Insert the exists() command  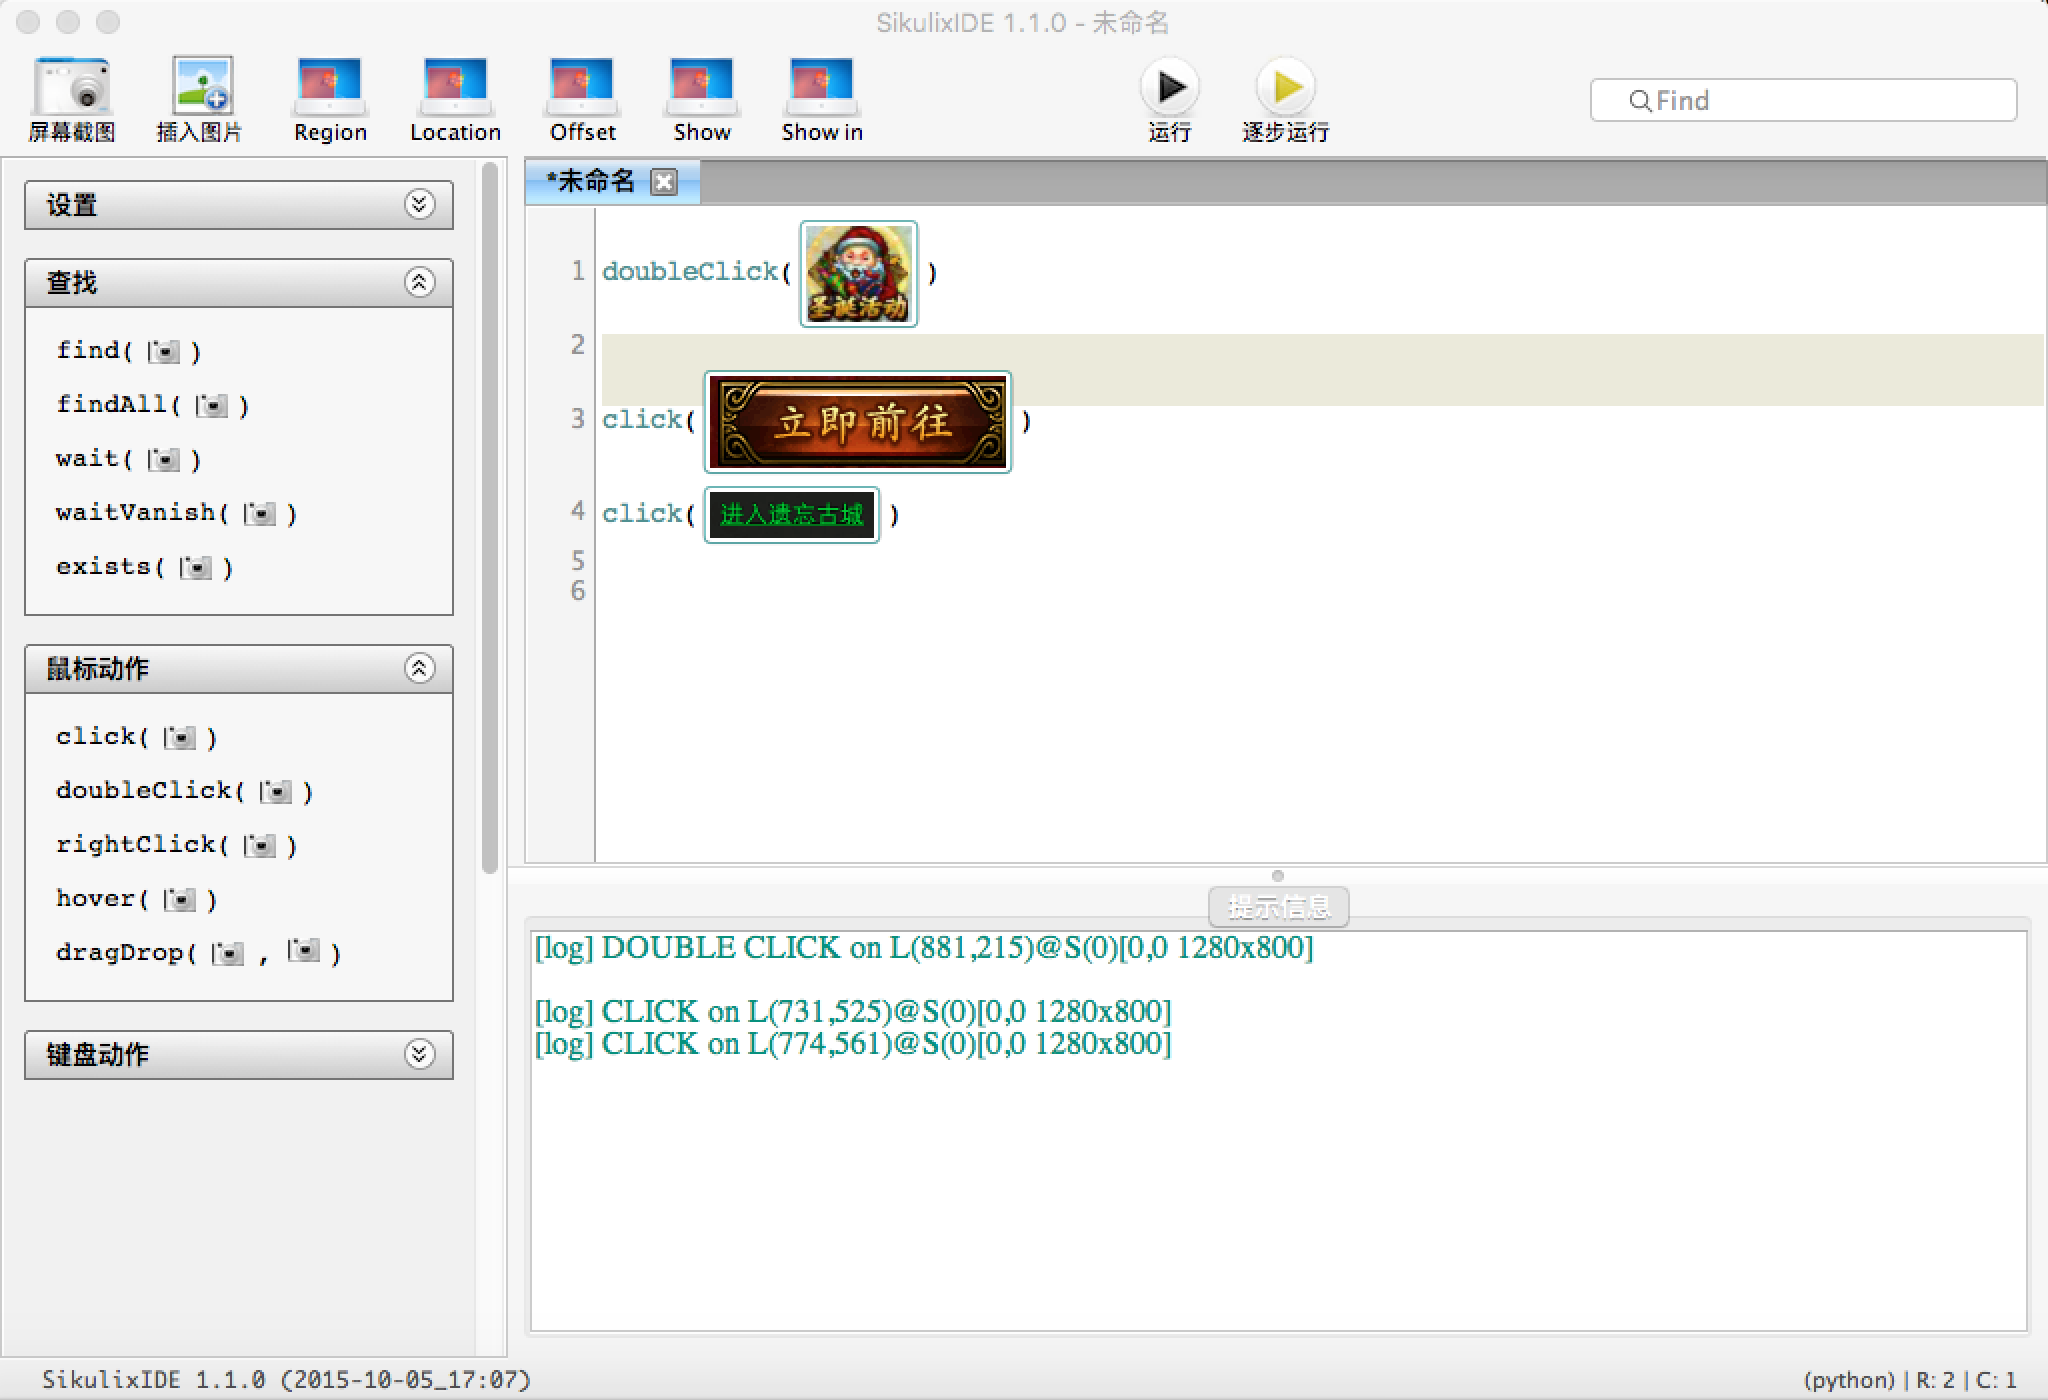tap(145, 567)
